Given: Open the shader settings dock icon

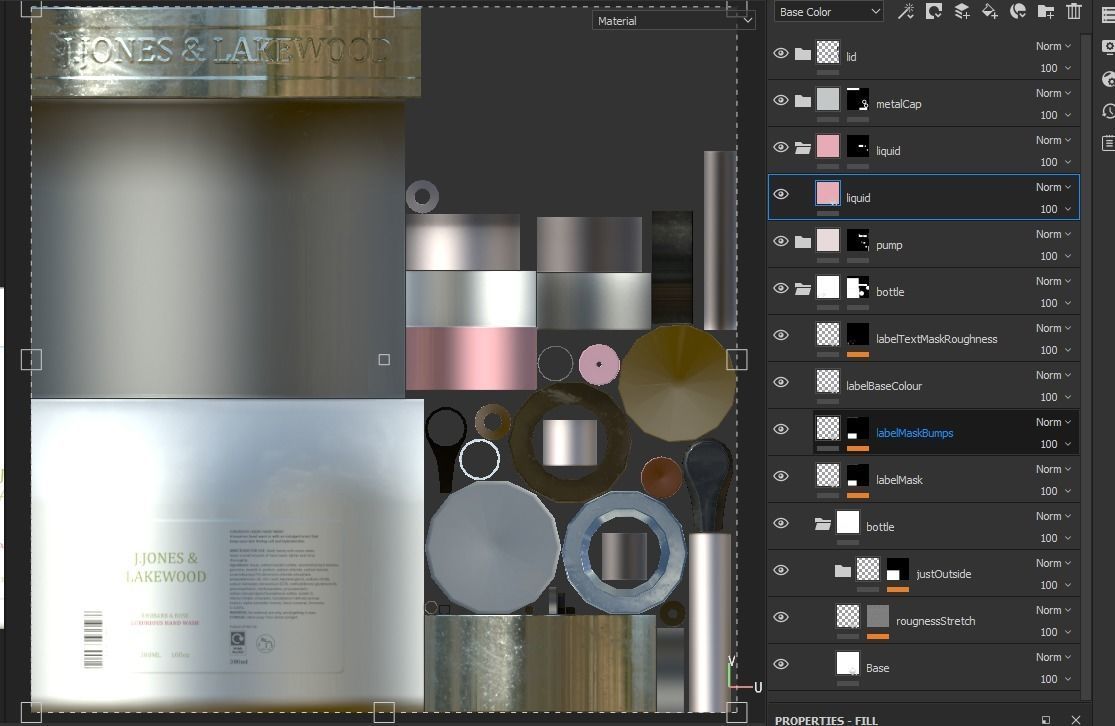Looking at the screenshot, I should pos(1108,79).
